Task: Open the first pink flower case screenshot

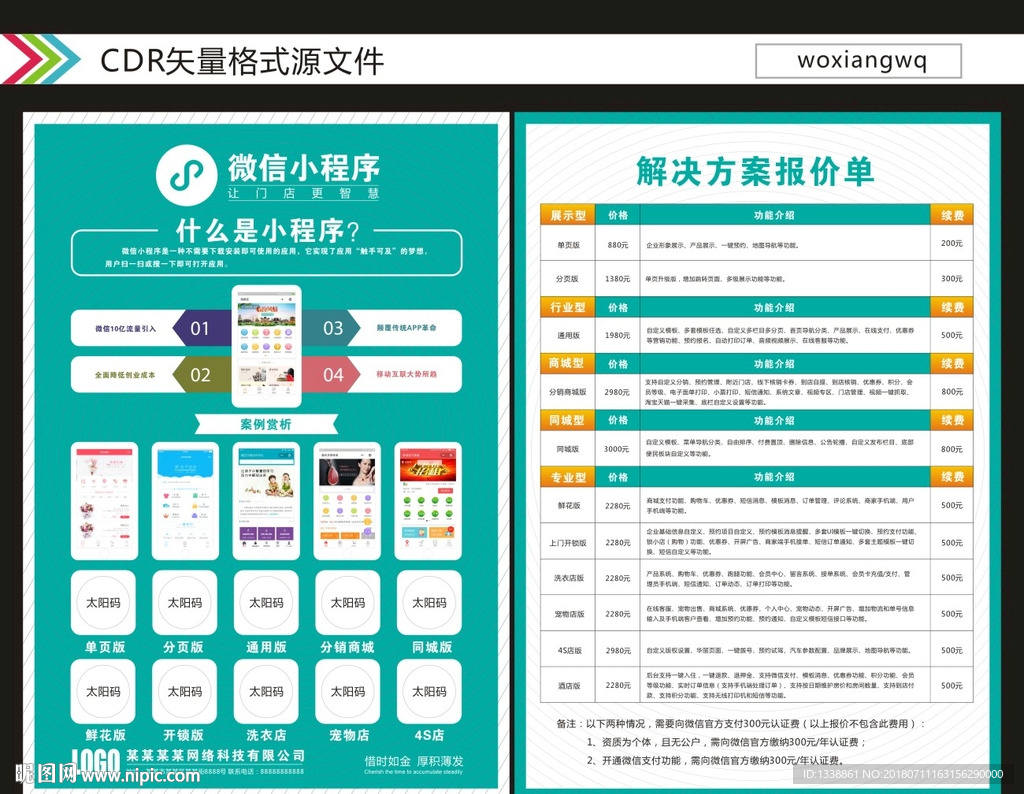Action: [103, 500]
